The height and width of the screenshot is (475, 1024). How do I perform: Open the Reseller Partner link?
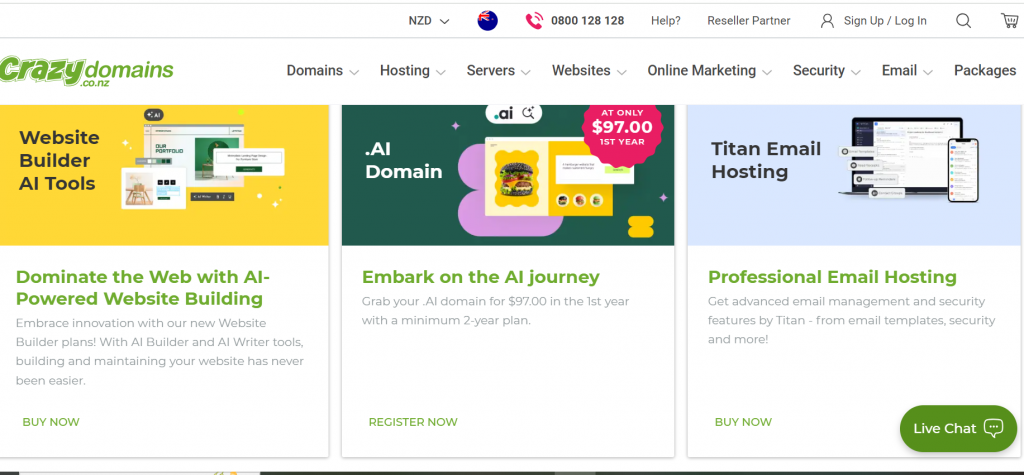(x=748, y=21)
